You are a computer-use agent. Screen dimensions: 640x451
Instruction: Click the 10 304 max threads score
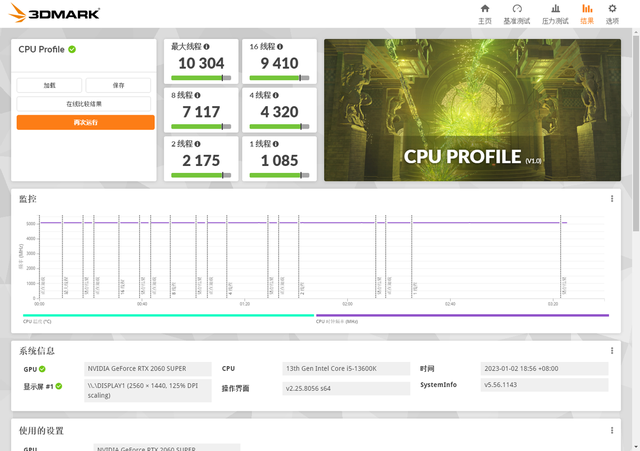pyautogui.click(x=201, y=63)
